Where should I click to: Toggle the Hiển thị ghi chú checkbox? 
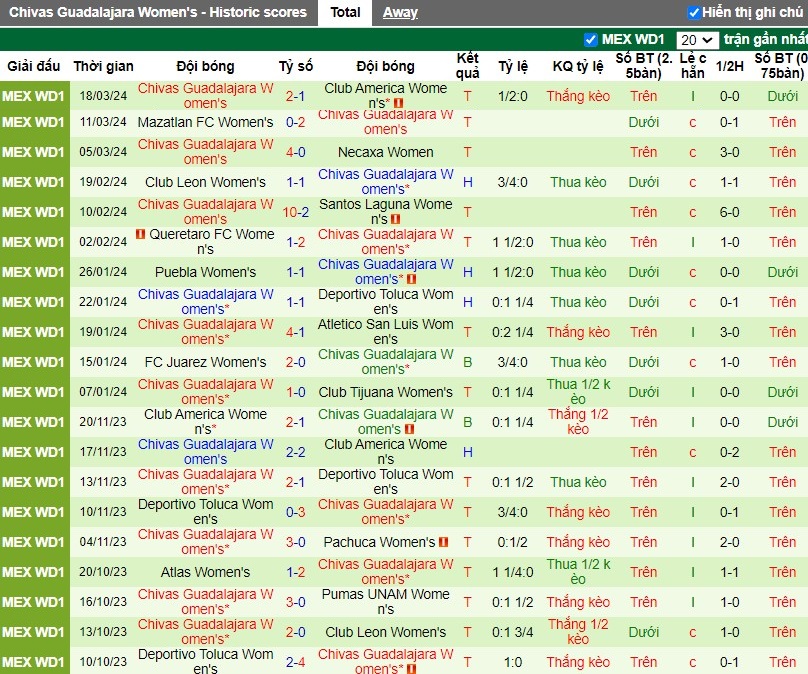pos(694,12)
